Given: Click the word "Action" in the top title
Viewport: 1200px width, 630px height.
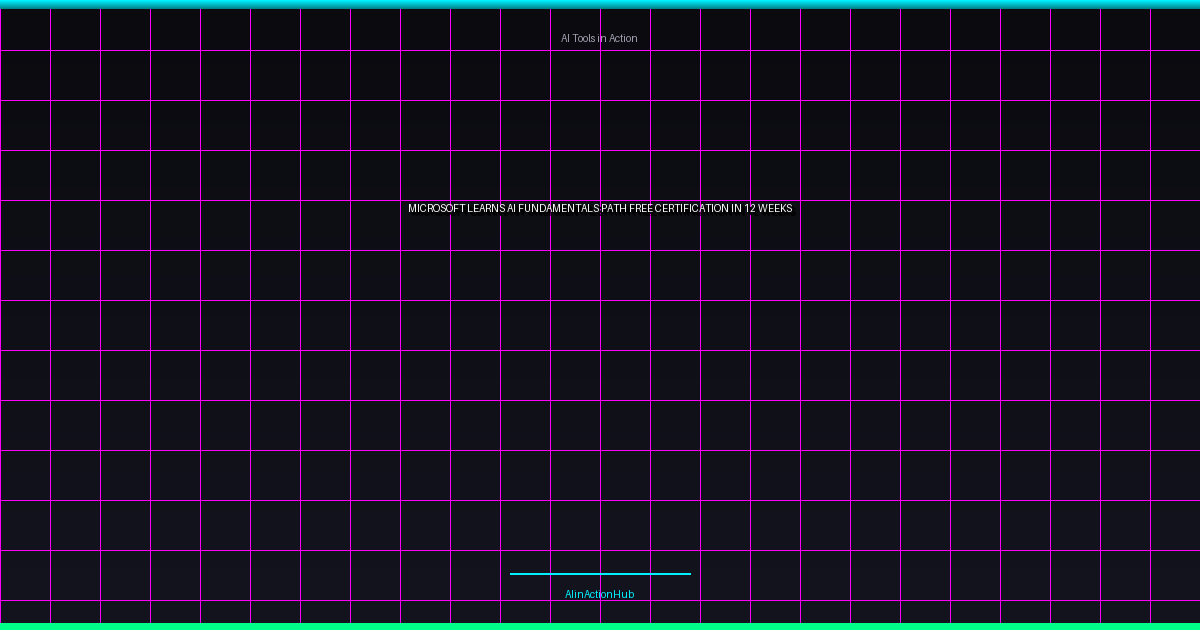Looking at the screenshot, I should click(x=621, y=38).
